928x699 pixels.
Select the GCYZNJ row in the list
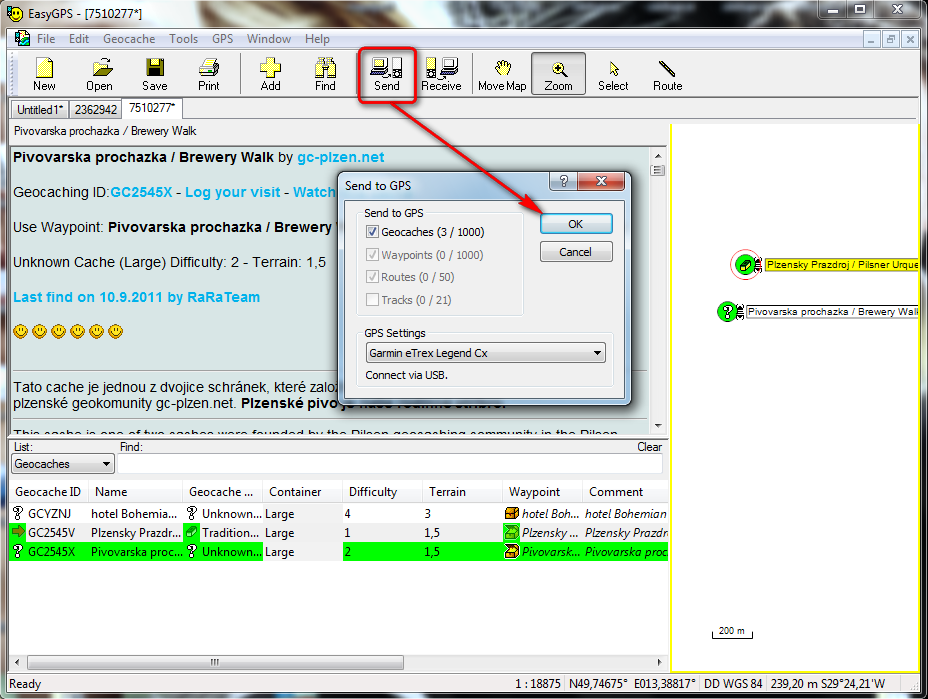[339, 513]
